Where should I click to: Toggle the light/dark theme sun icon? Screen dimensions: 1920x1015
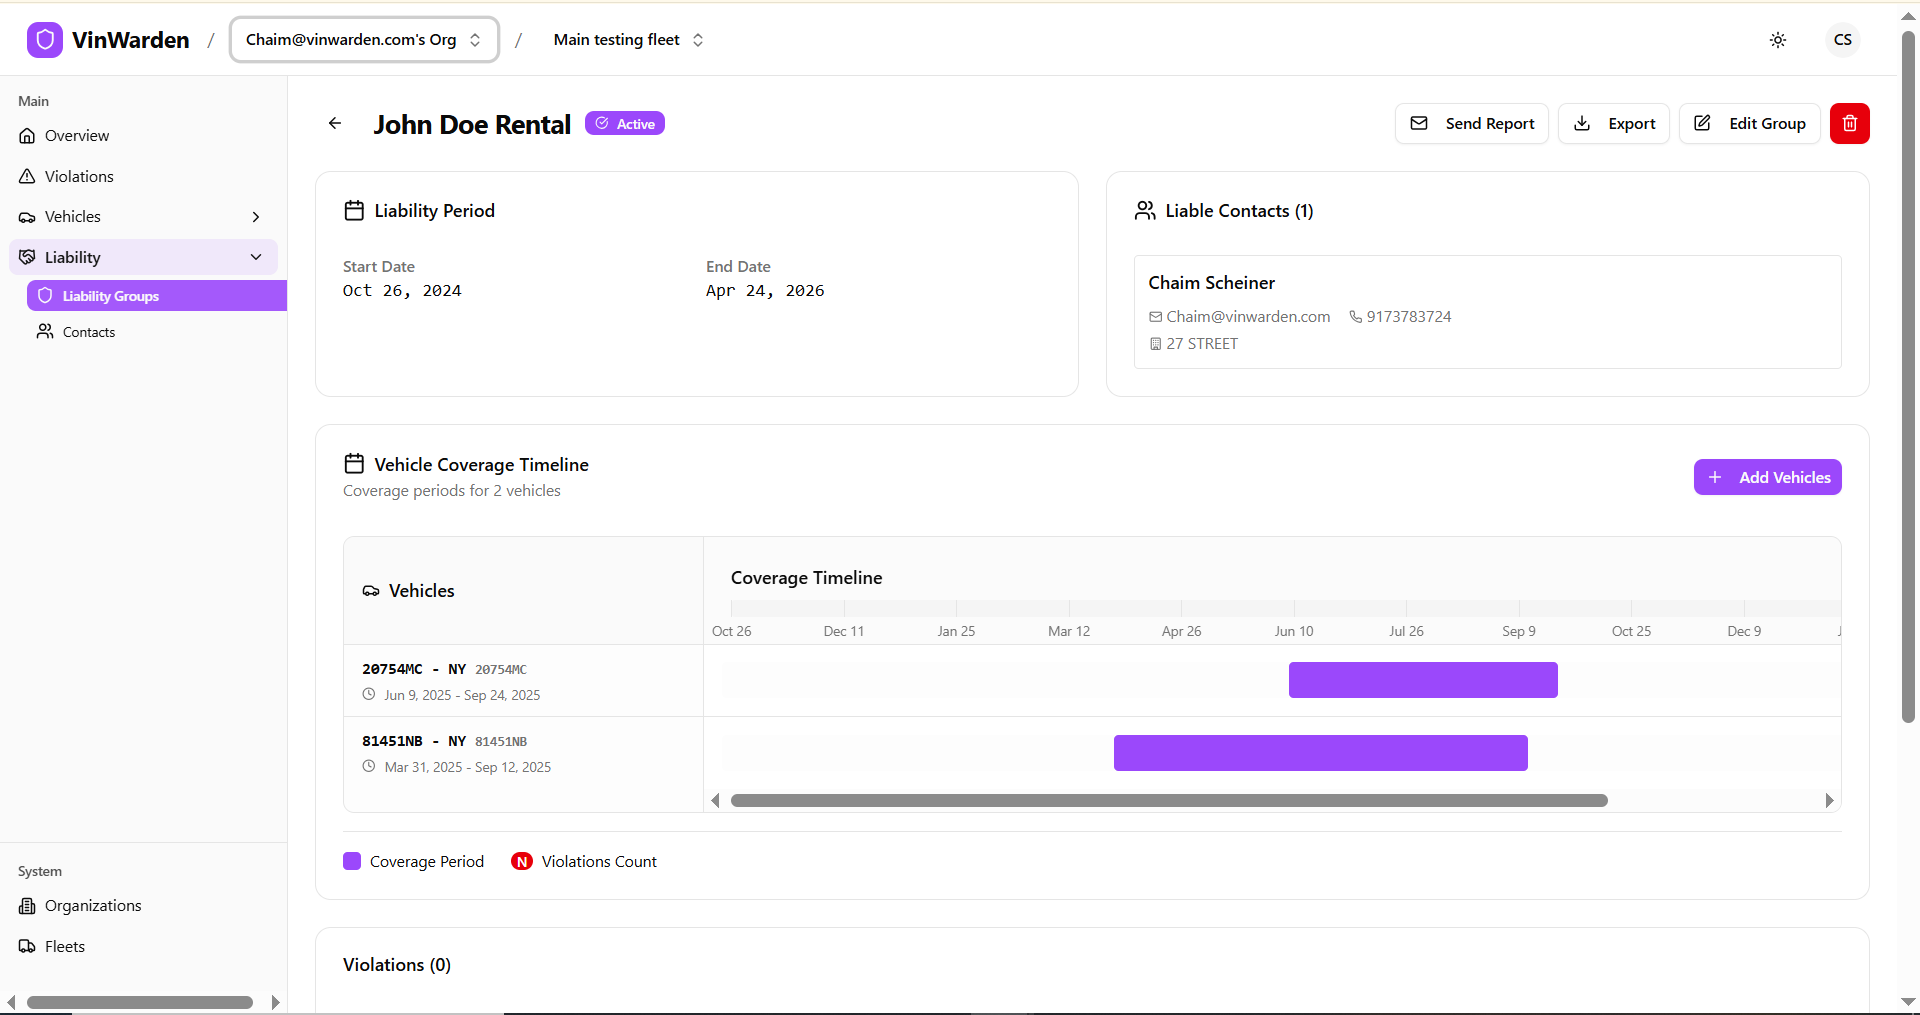(x=1777, y=40)
